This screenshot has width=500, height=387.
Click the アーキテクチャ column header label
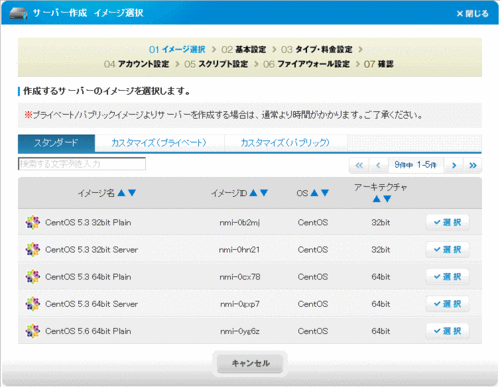pos(381,187)
